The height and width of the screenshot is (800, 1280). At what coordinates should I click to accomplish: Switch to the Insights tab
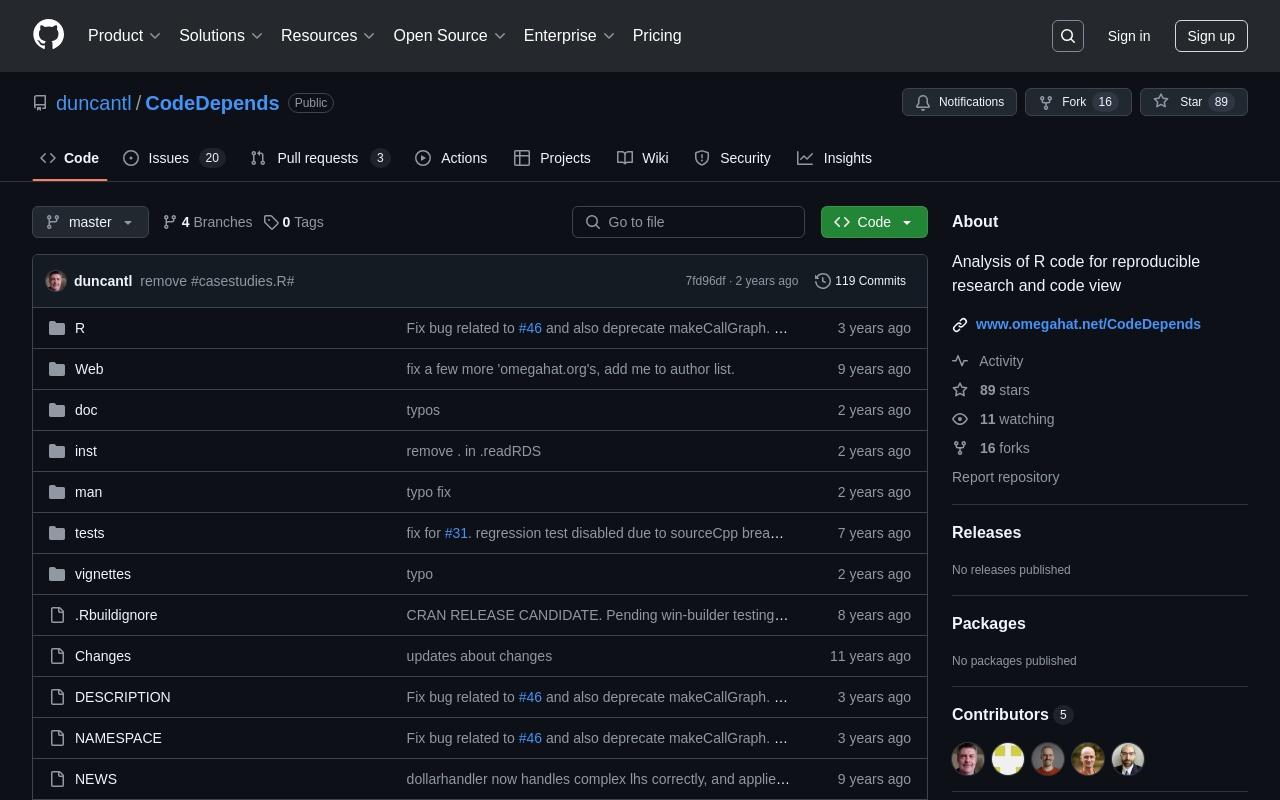835,158
